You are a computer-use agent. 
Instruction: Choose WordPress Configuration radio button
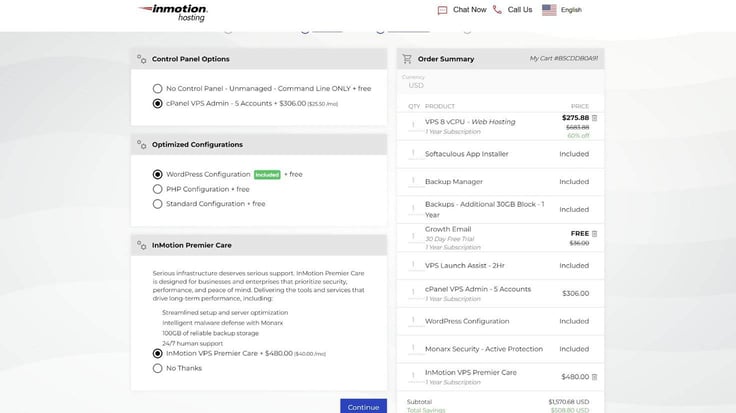click(157, 175)
